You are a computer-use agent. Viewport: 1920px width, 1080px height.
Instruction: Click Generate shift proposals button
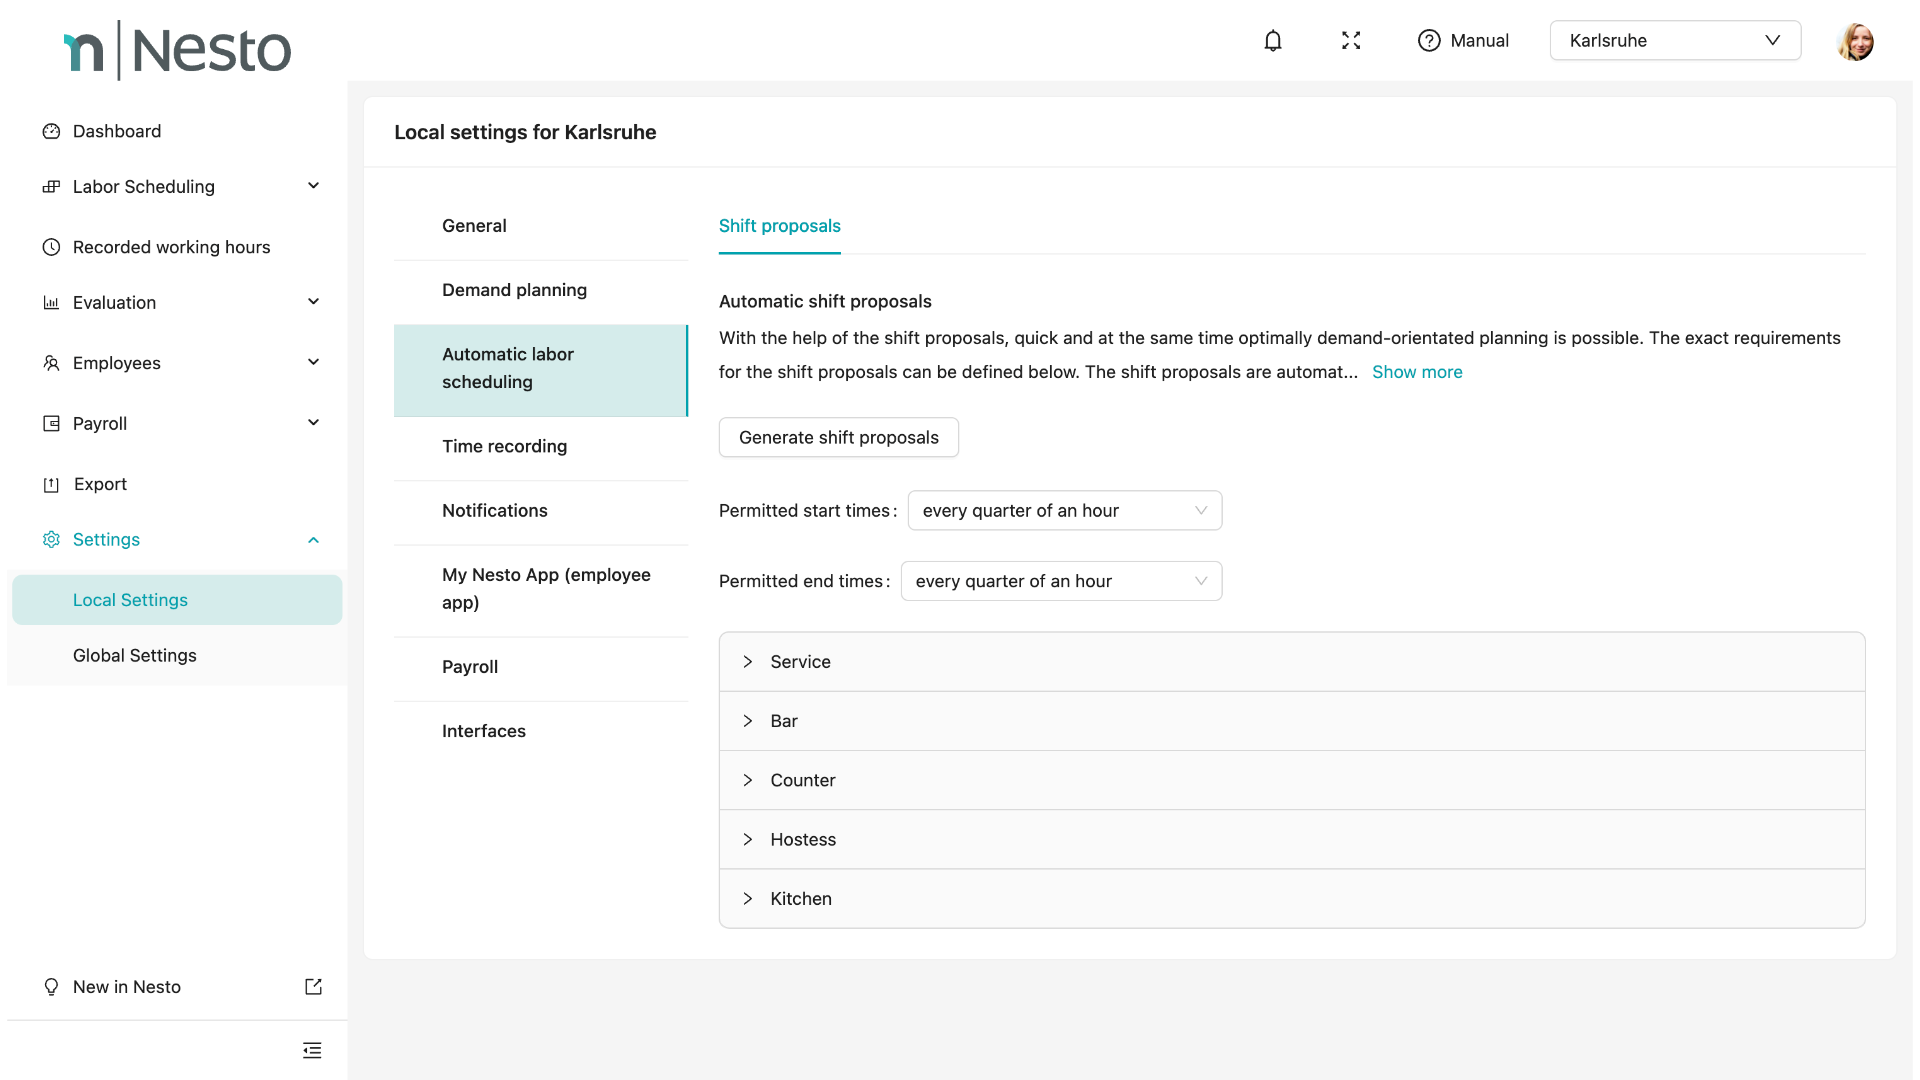click(x=838, y=438)
